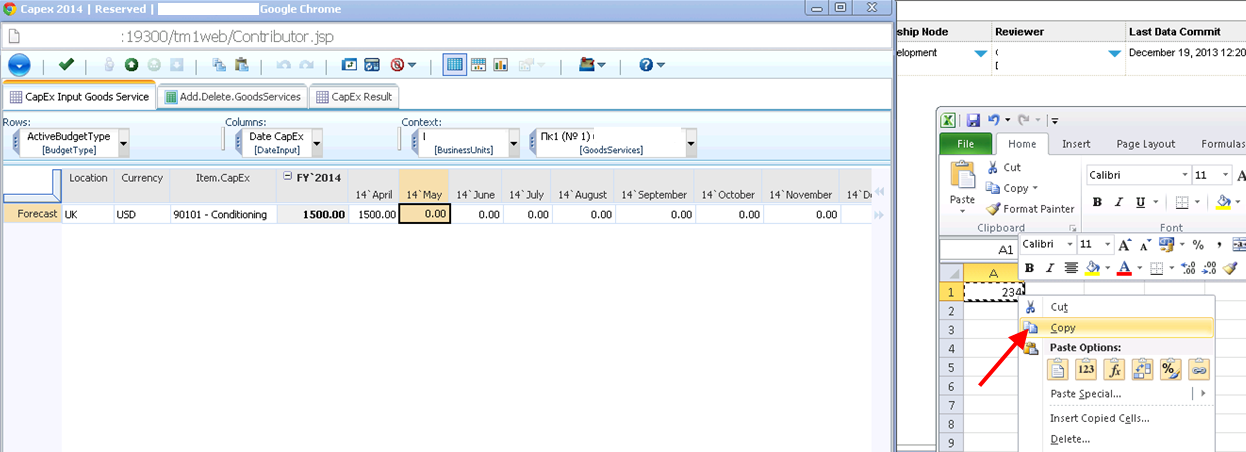Click Cut in the ribbon Clipboard group
Screen dimensions: 1246x452
1003,167
